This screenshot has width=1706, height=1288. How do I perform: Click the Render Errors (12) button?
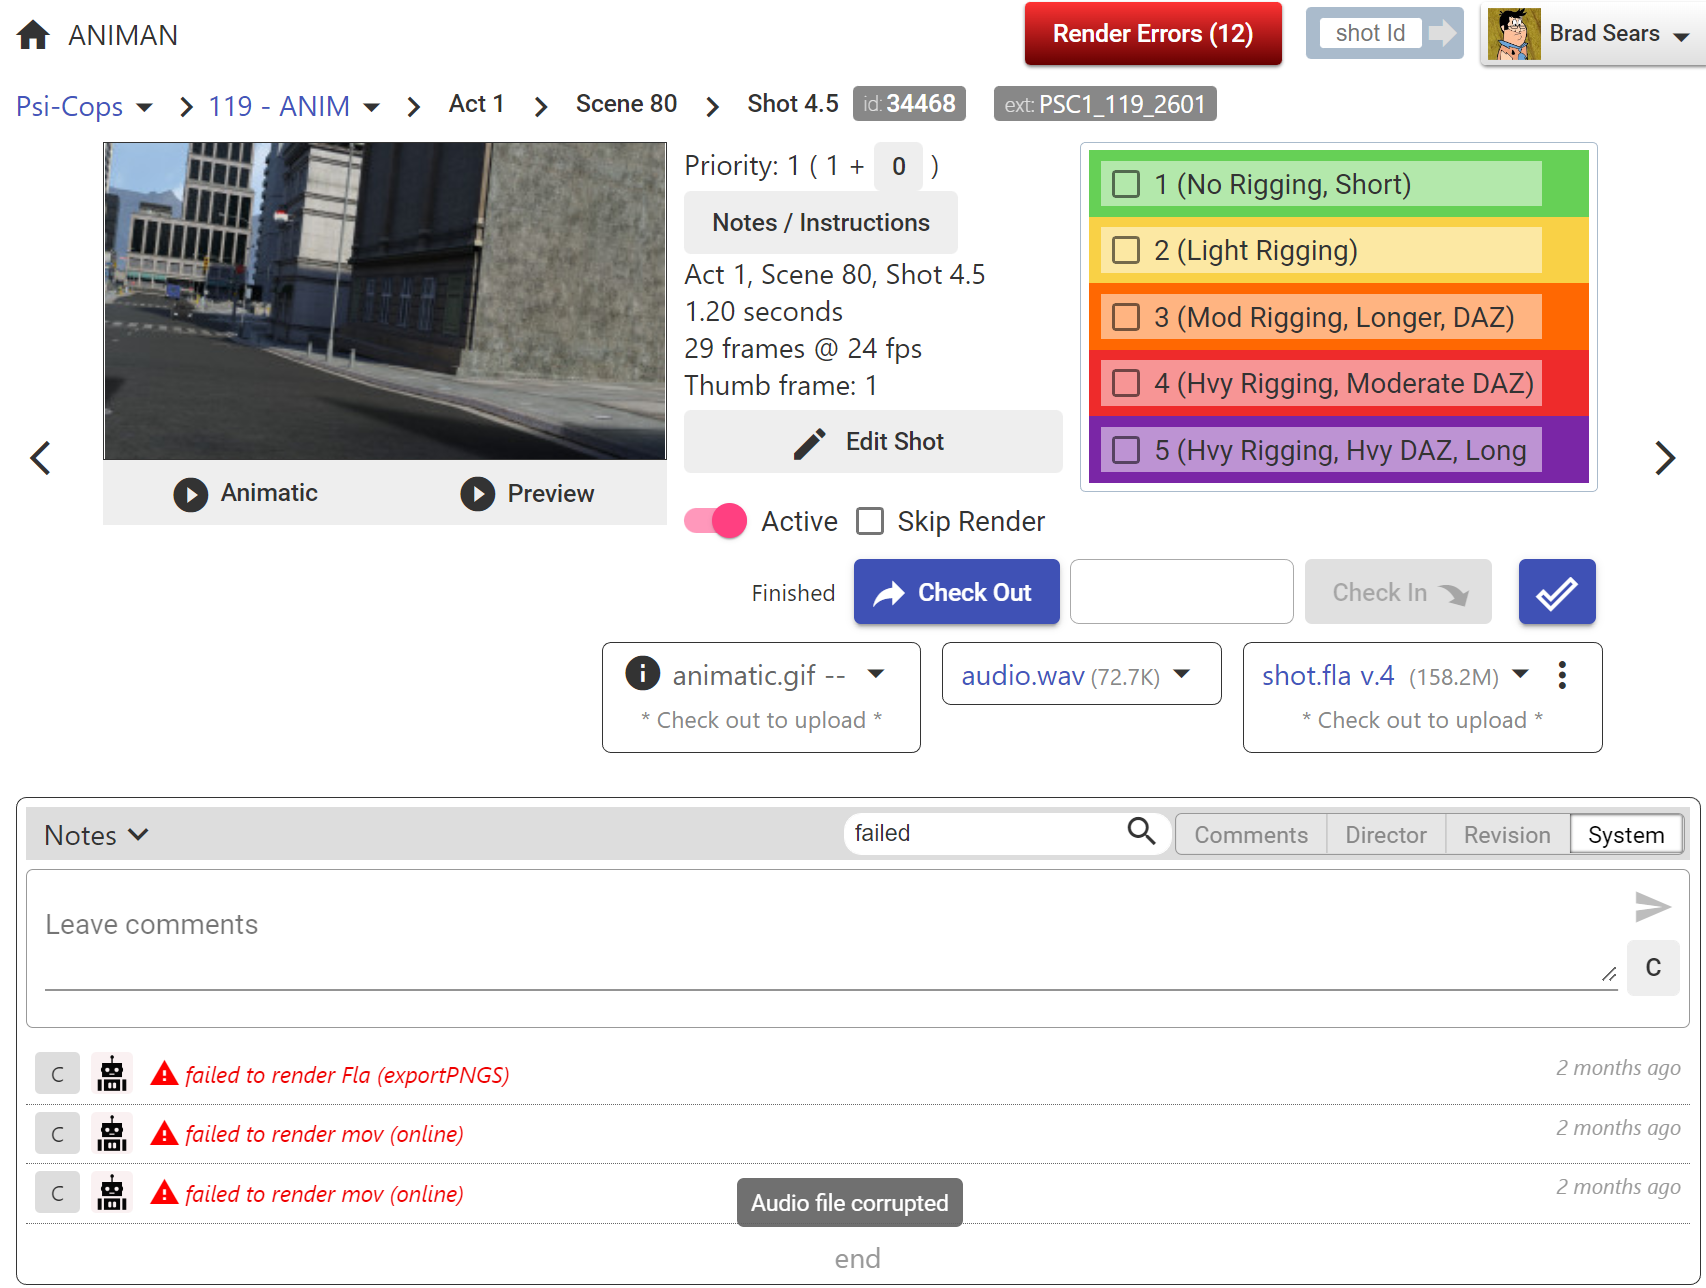1152,34
